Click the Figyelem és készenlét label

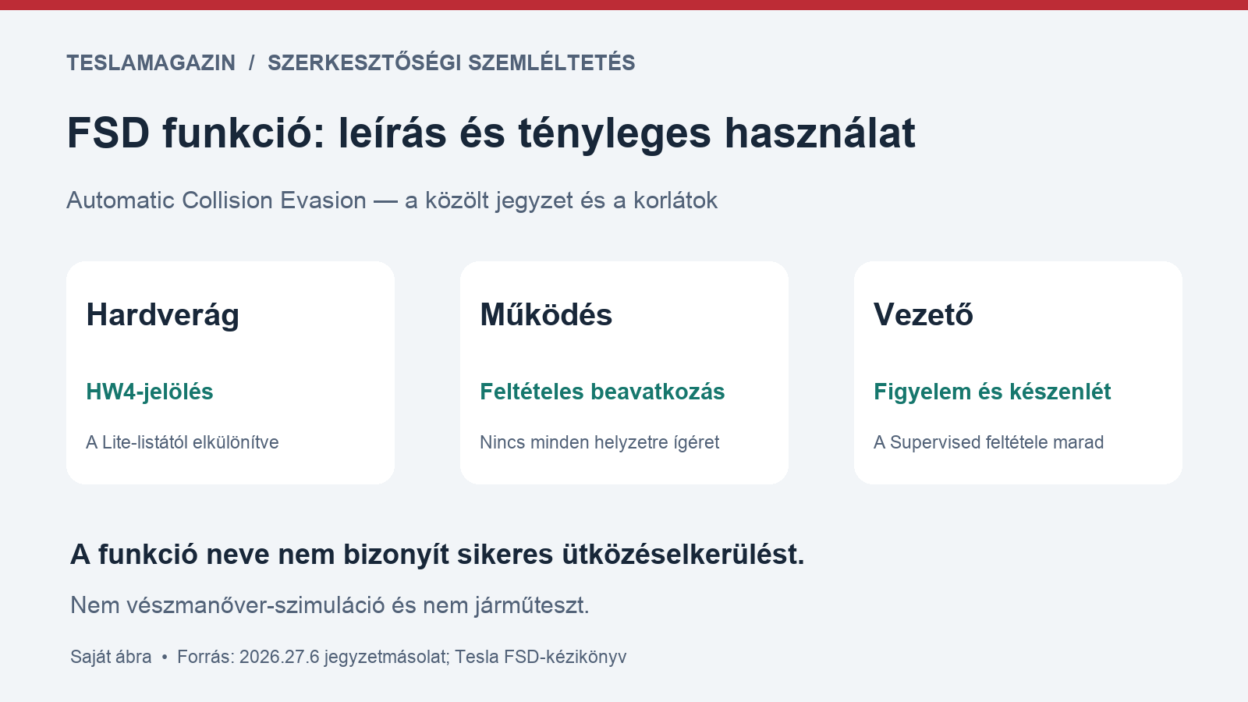point(992,392)
